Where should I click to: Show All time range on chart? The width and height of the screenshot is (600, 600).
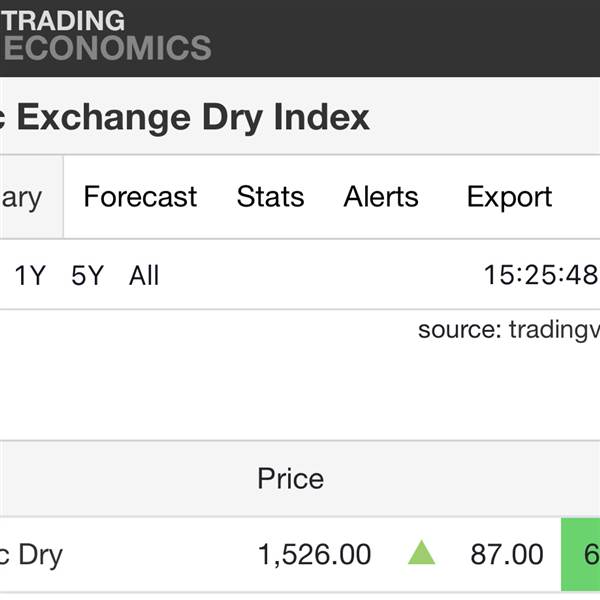click(144, 276)
